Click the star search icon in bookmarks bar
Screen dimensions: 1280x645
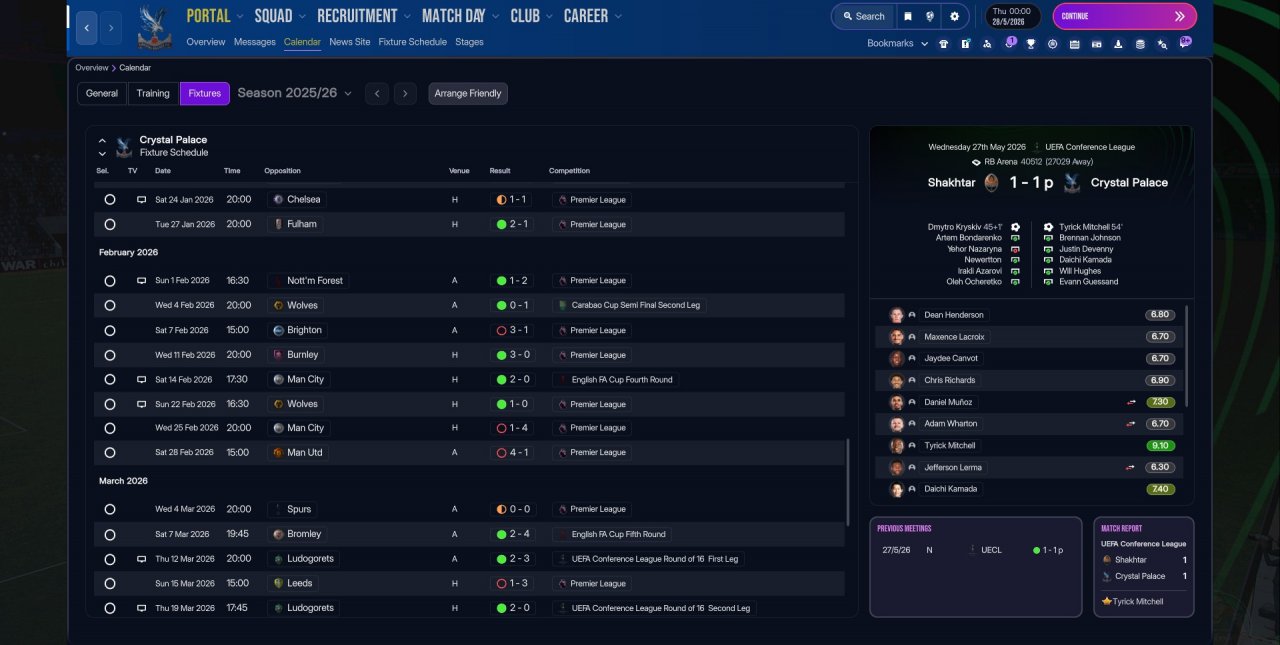pyautogui.click(x=1161, y=44)
